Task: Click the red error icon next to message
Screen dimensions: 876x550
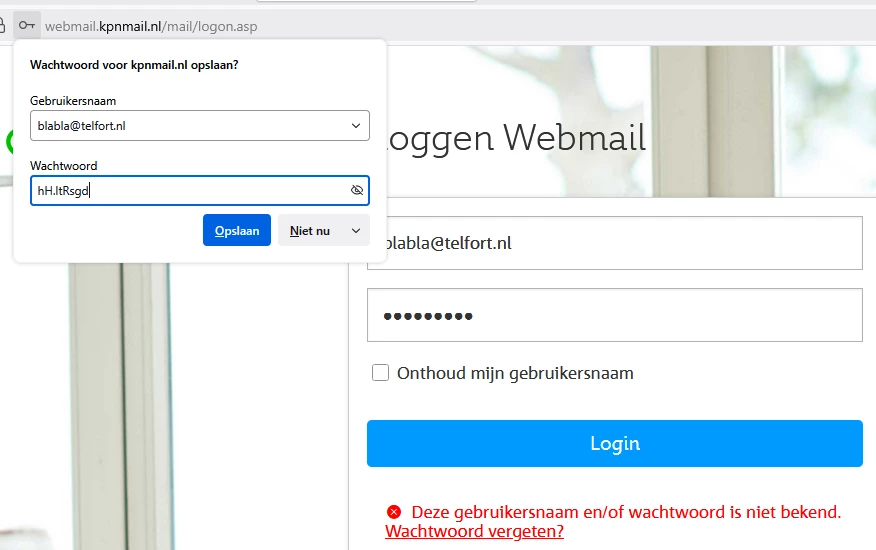Action: coord(394,511)
